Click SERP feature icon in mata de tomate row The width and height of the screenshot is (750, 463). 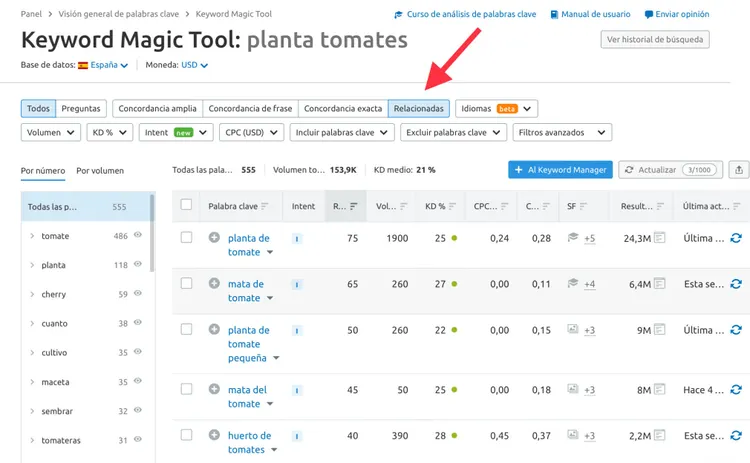(x=573, y=283)
